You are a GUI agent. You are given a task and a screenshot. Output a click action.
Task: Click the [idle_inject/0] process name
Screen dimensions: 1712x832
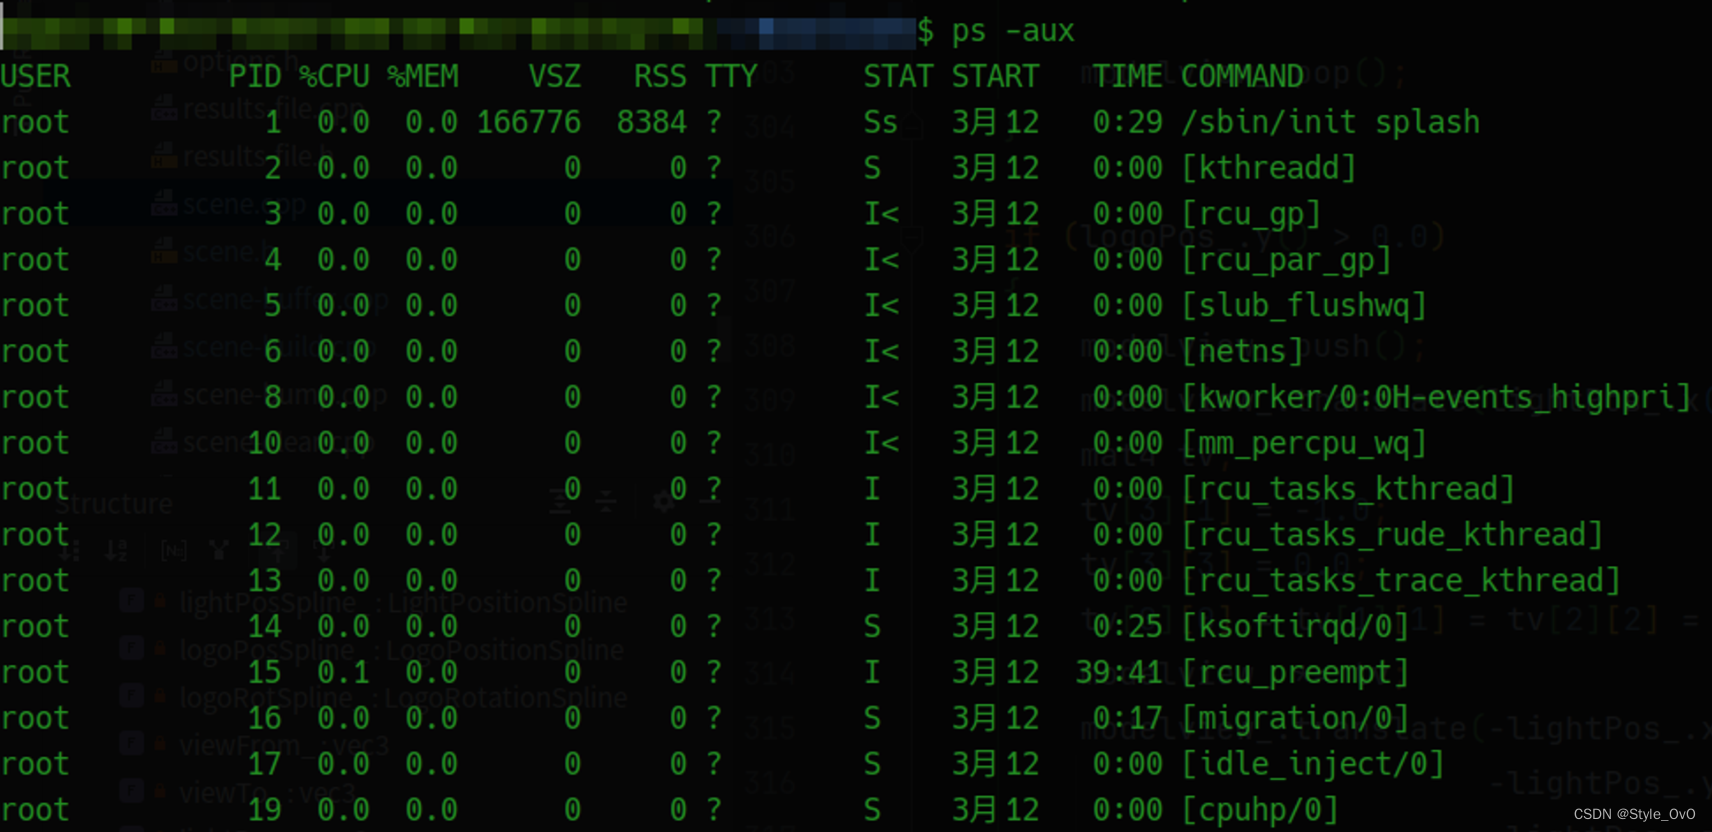pyautogui.click(x=1313, y=765)
